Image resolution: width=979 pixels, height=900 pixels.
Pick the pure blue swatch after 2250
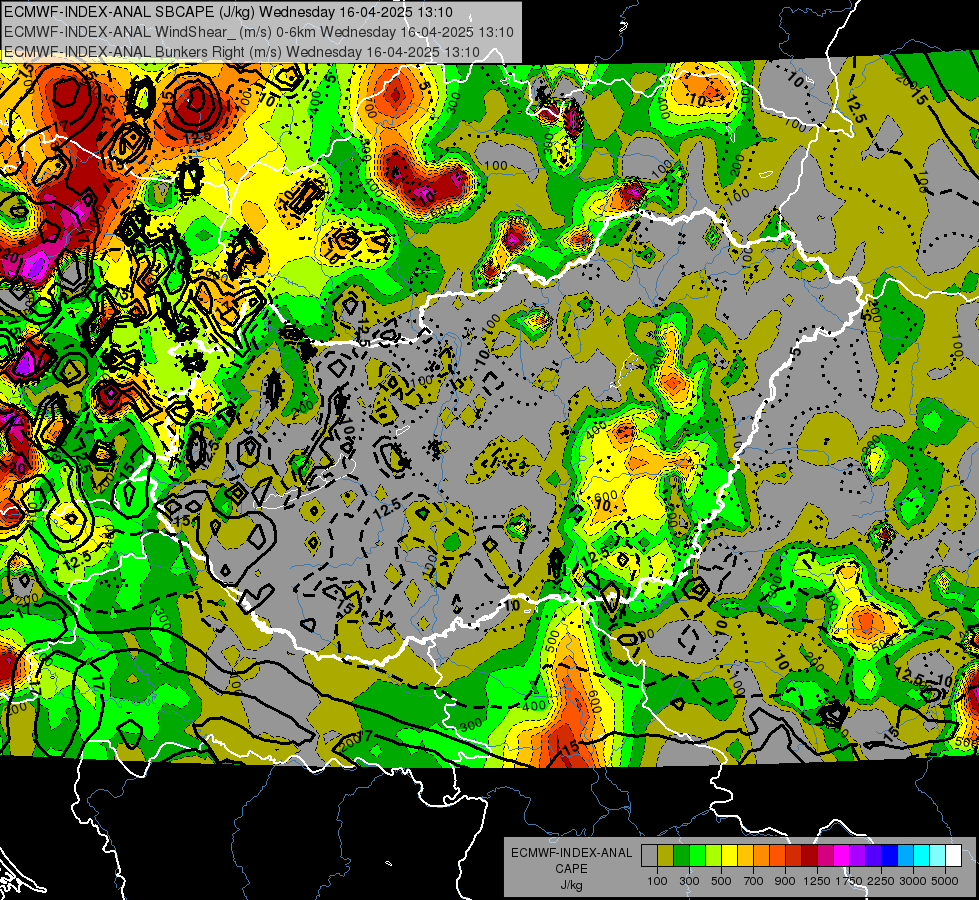(x=889, y=855)
